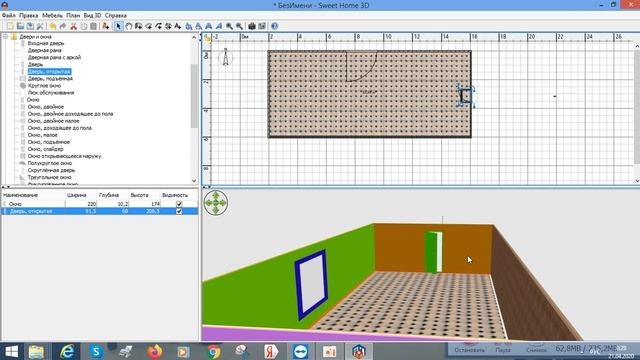Click plan view scrollbar down arrow
The image size is (640, 360).
point(637,180)
